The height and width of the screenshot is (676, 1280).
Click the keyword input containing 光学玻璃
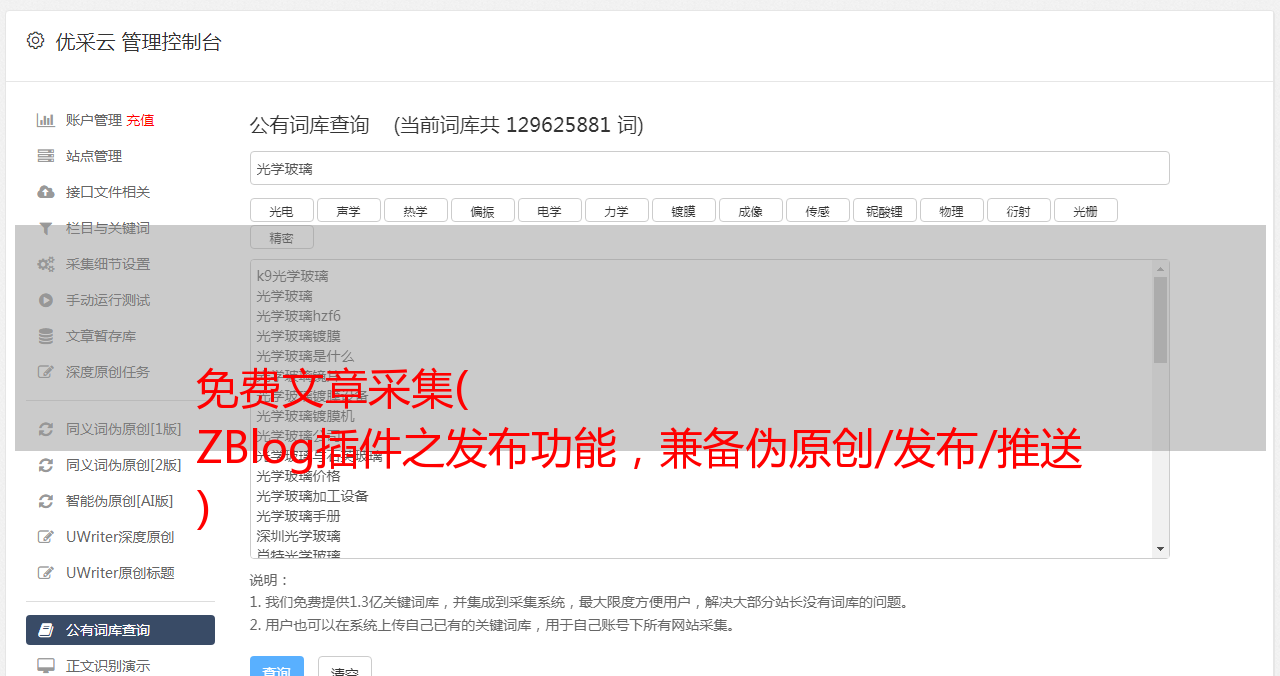coord(709,168)
